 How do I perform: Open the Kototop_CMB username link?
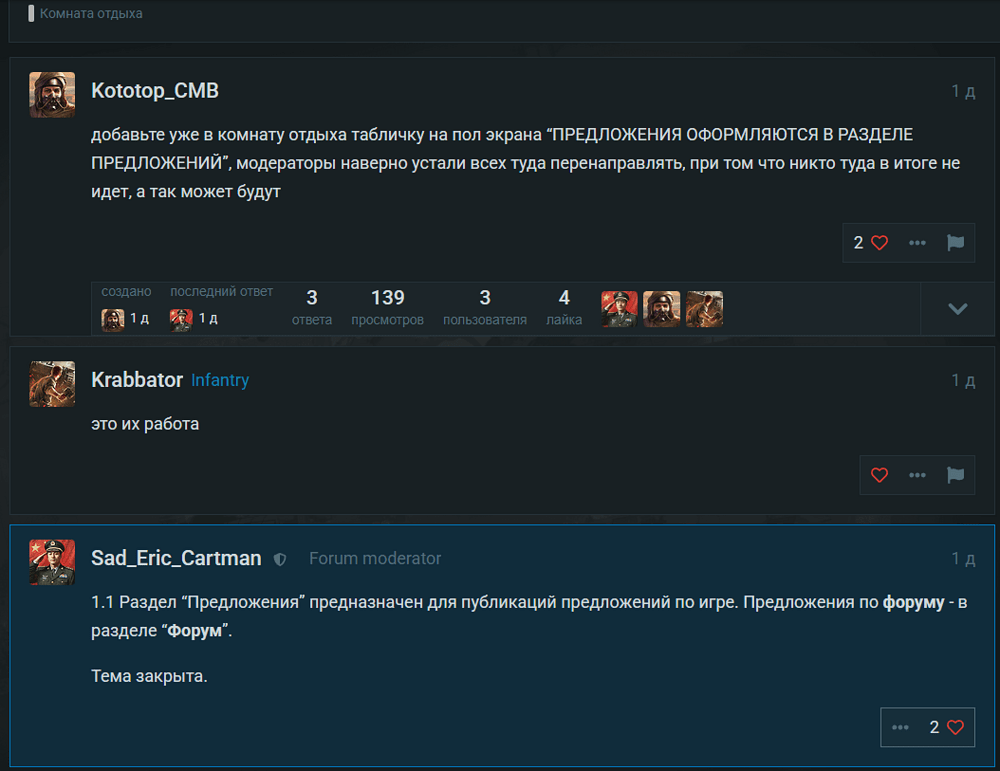[155, 91]
